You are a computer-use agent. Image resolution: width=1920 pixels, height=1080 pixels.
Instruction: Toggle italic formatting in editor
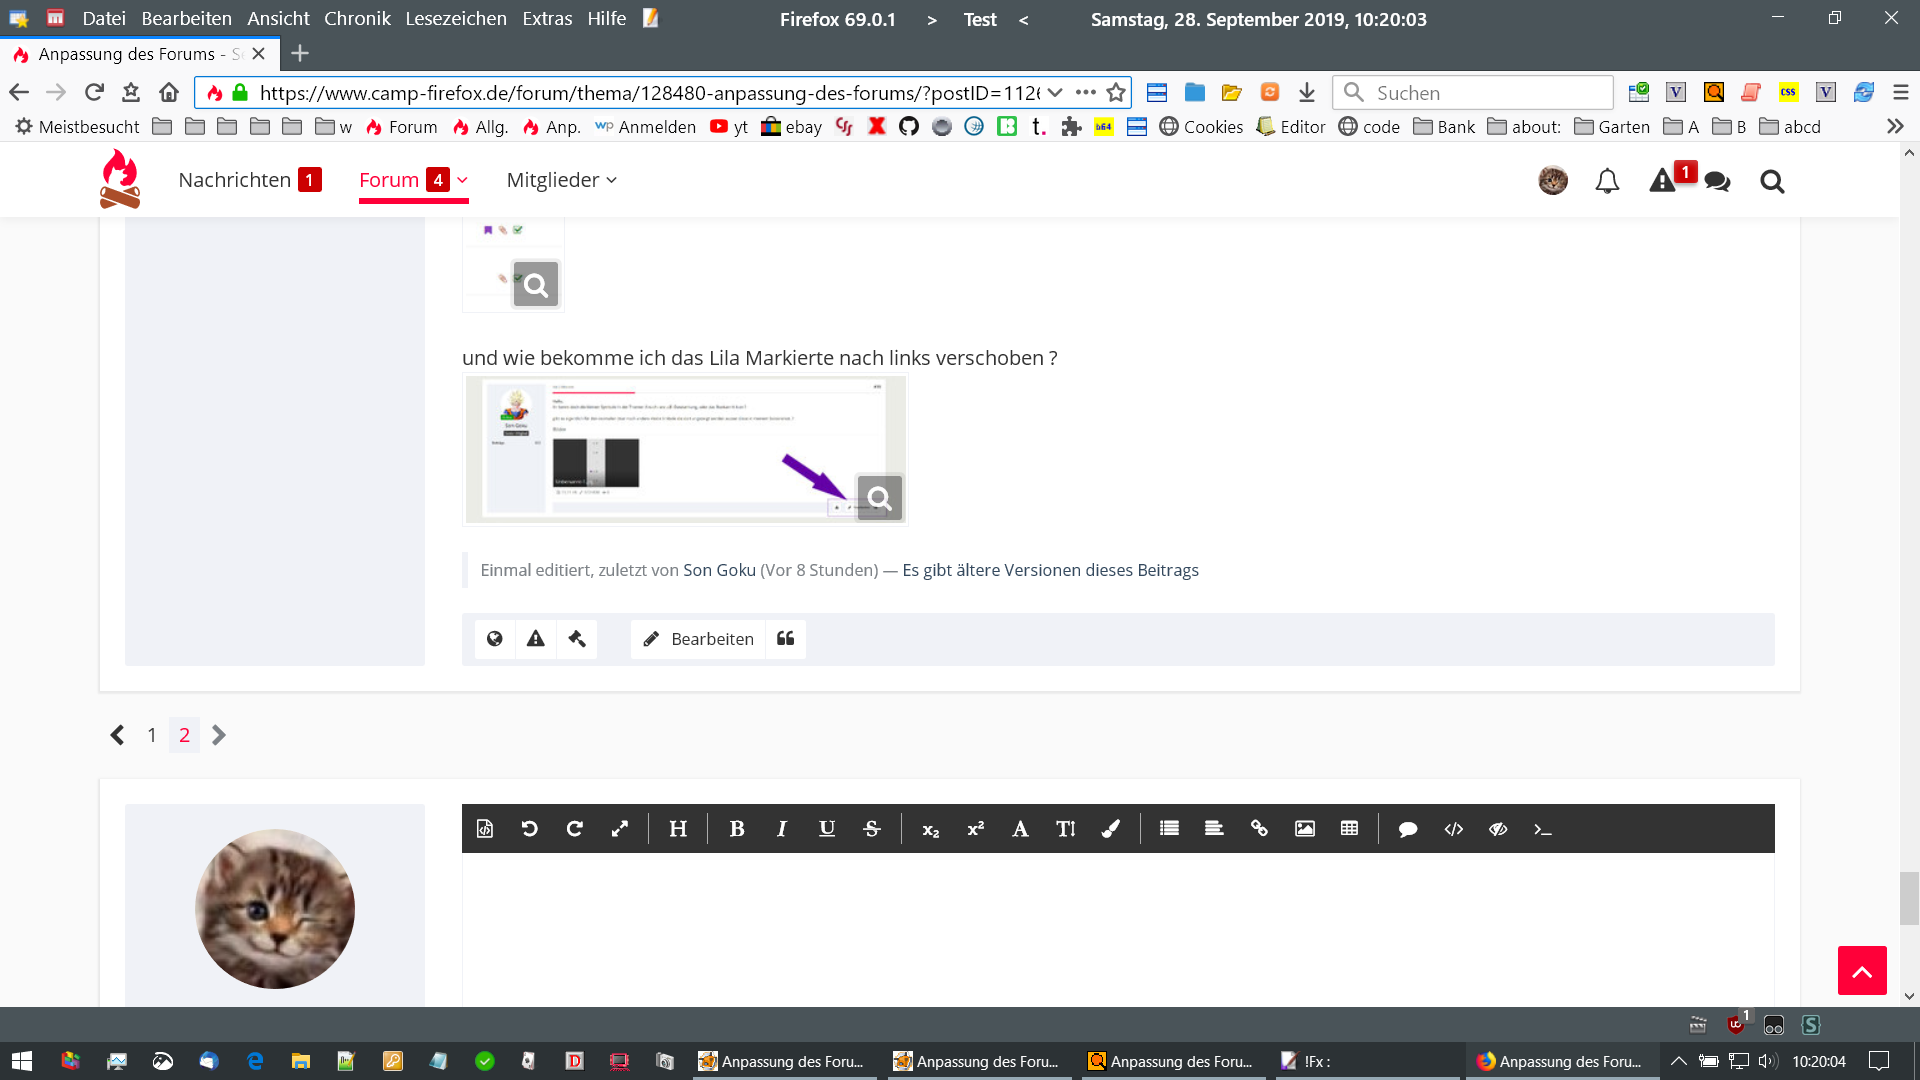782,829
